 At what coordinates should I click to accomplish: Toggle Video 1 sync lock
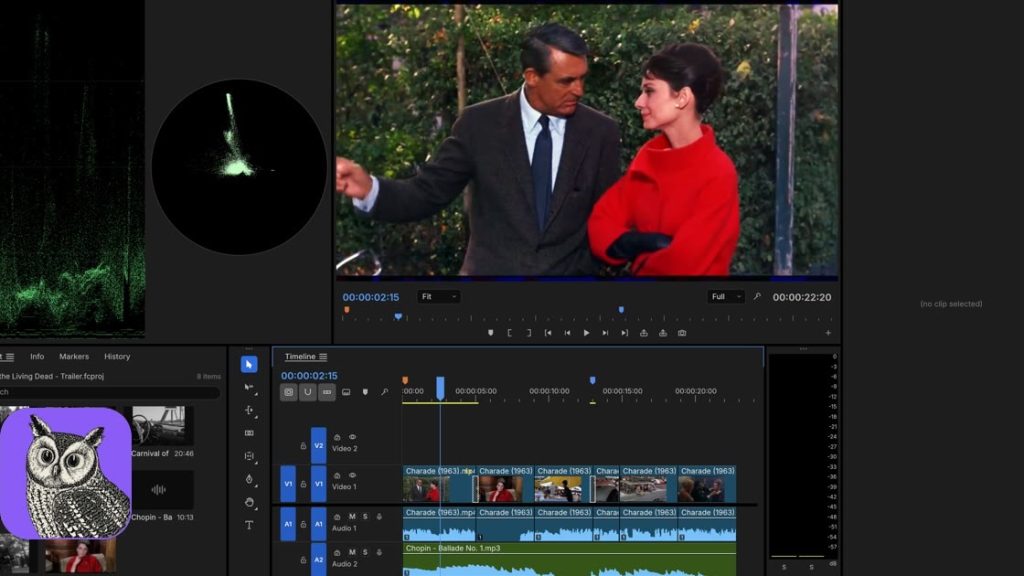tap(337, 475)
